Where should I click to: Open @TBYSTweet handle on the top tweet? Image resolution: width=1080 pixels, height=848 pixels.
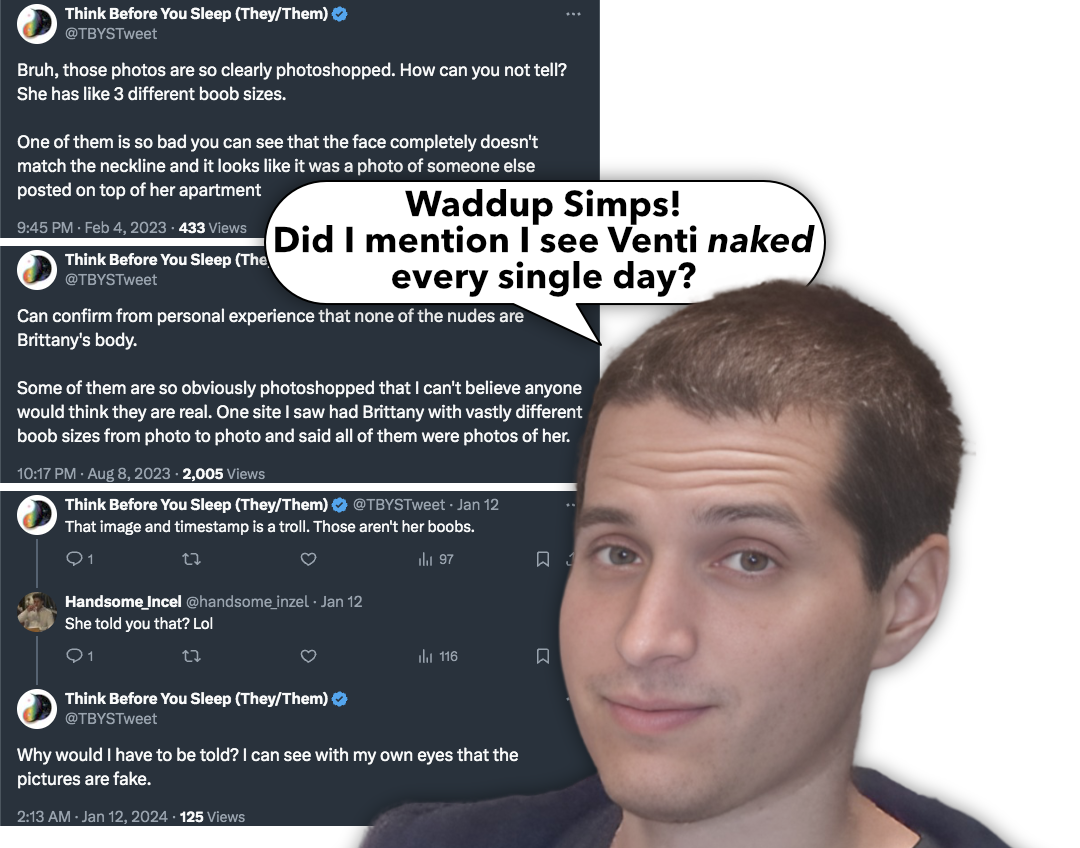[111, 34]
